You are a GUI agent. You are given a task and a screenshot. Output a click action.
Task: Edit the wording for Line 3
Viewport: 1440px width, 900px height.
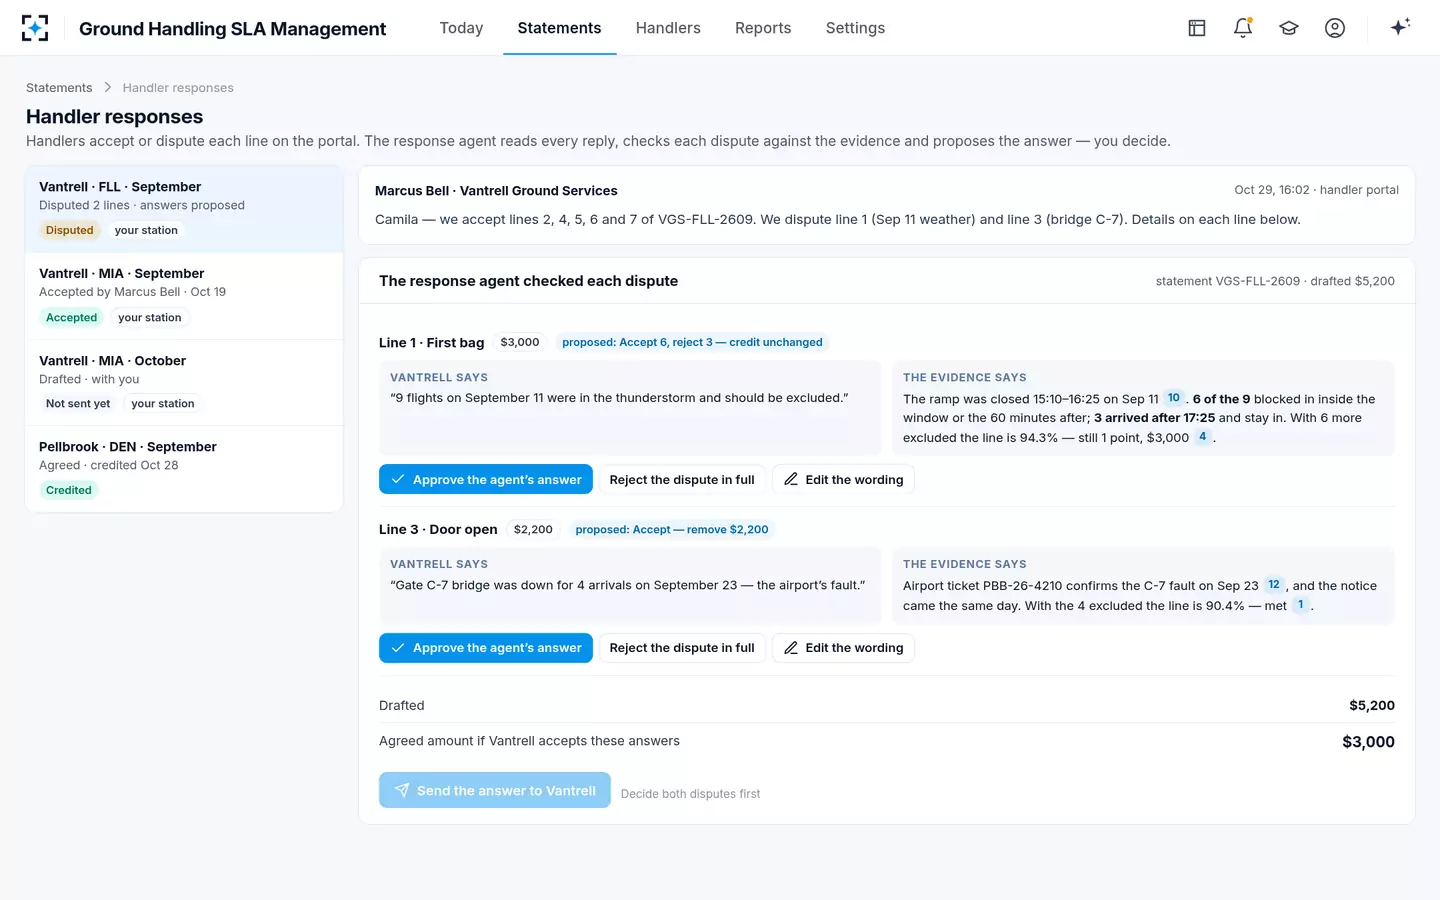(x=843, y=648)
